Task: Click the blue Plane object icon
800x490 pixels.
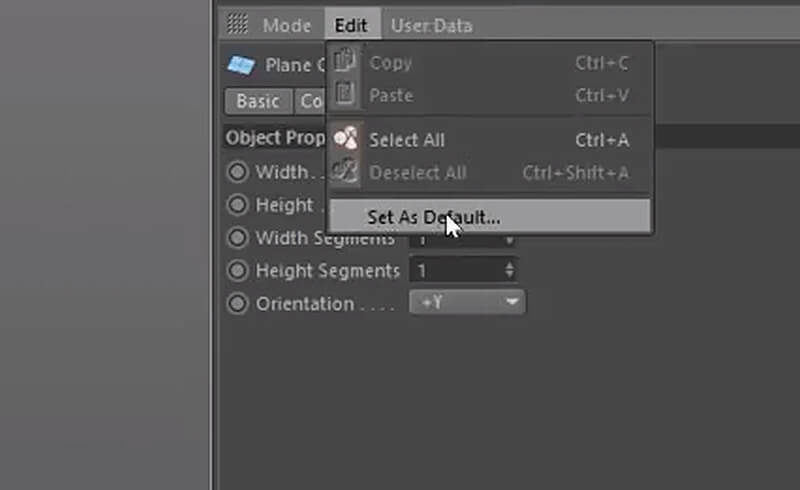Action: tap(241, 65)
